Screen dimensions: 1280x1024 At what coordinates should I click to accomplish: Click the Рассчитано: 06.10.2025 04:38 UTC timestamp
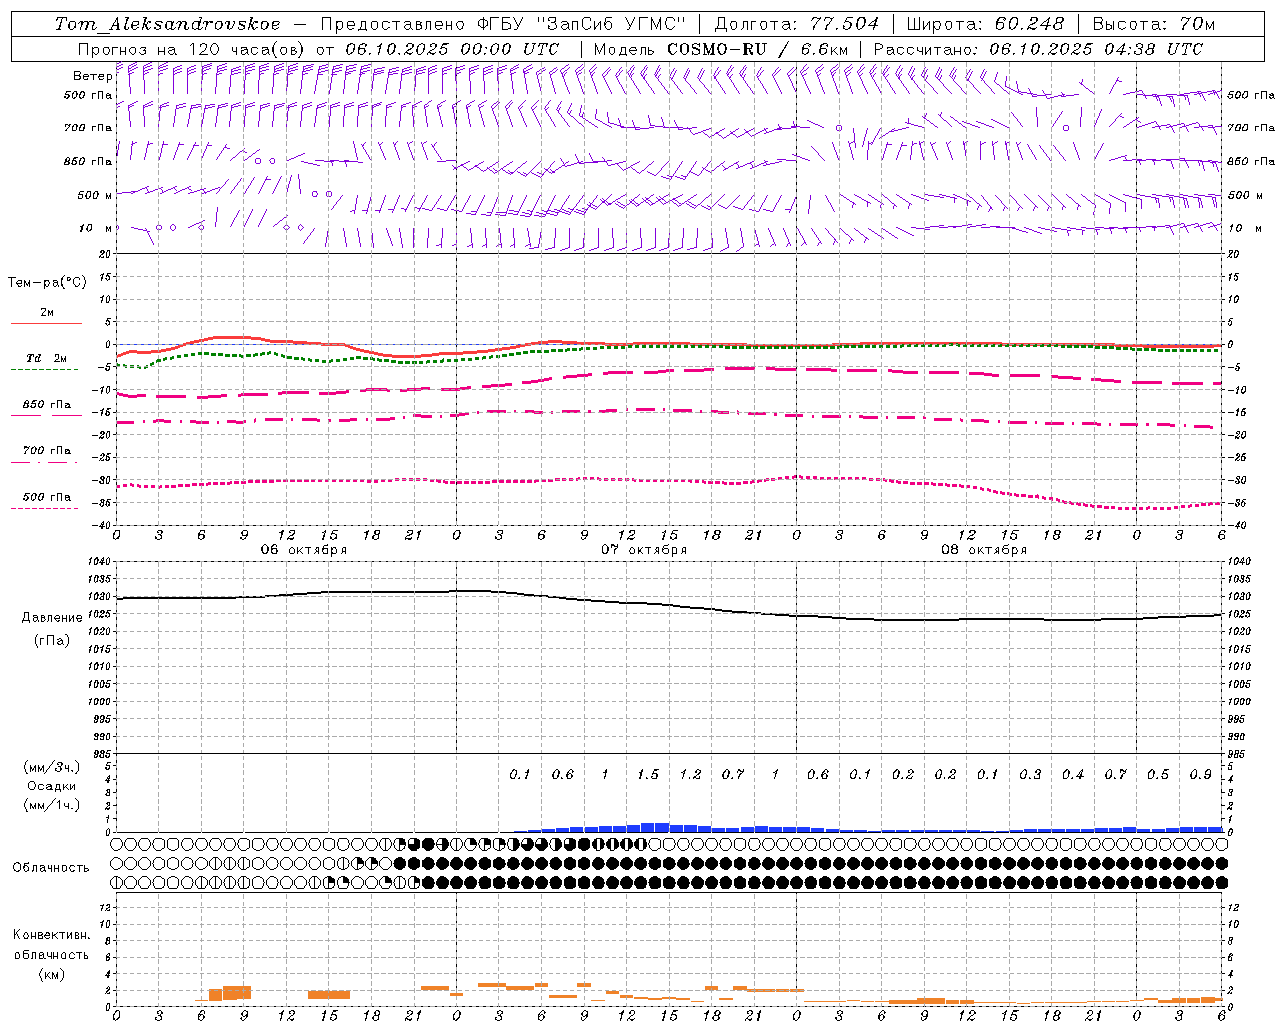1038,49
